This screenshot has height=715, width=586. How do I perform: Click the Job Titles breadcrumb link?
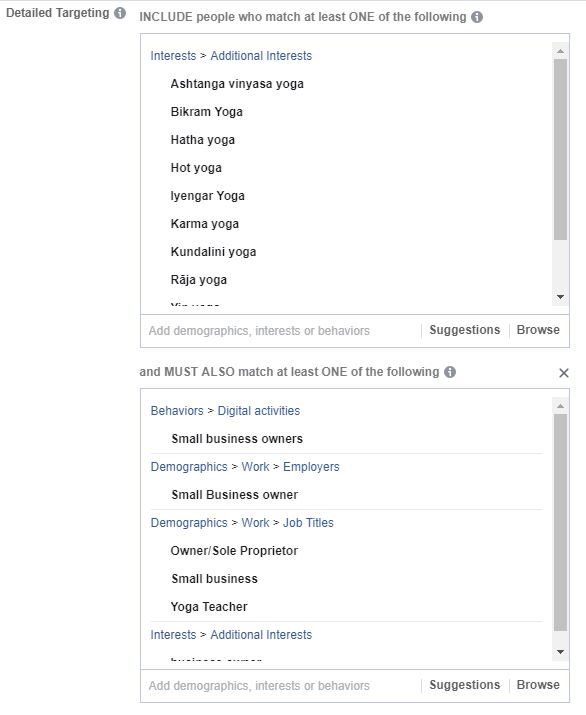pos(308,523)
